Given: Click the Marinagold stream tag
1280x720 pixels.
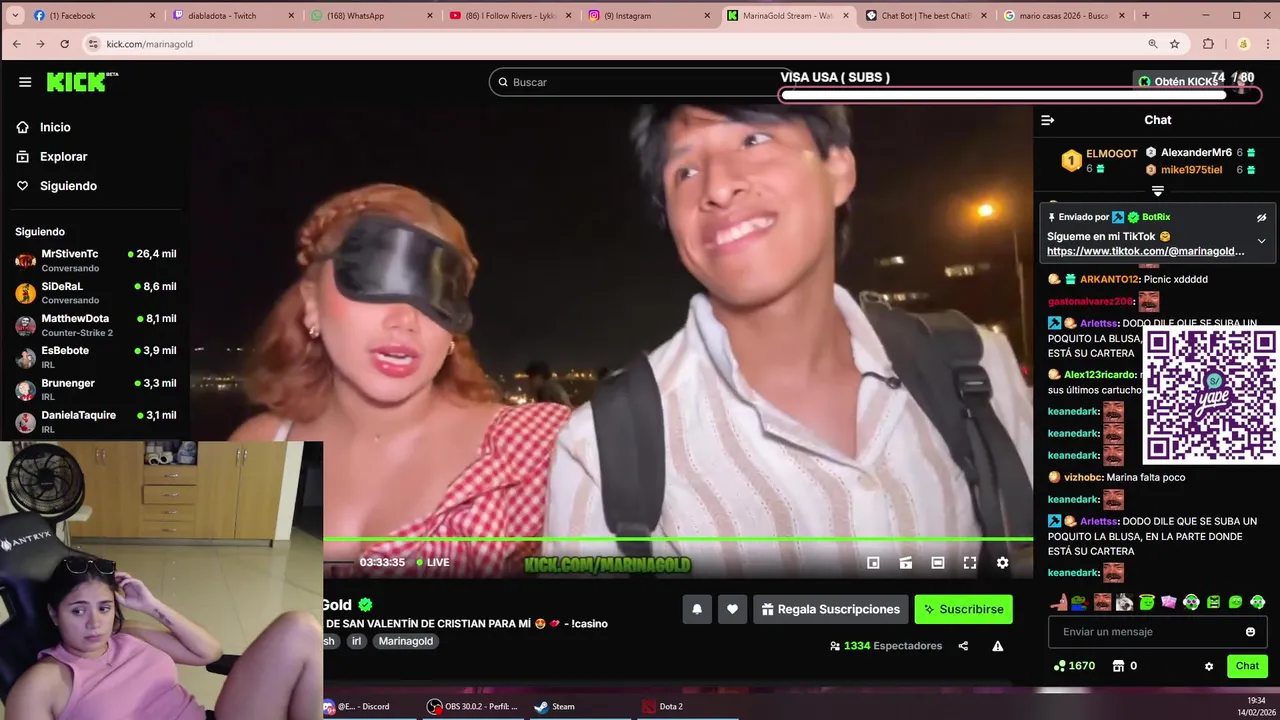Looking at the screenshot, I should pos(406,641).
